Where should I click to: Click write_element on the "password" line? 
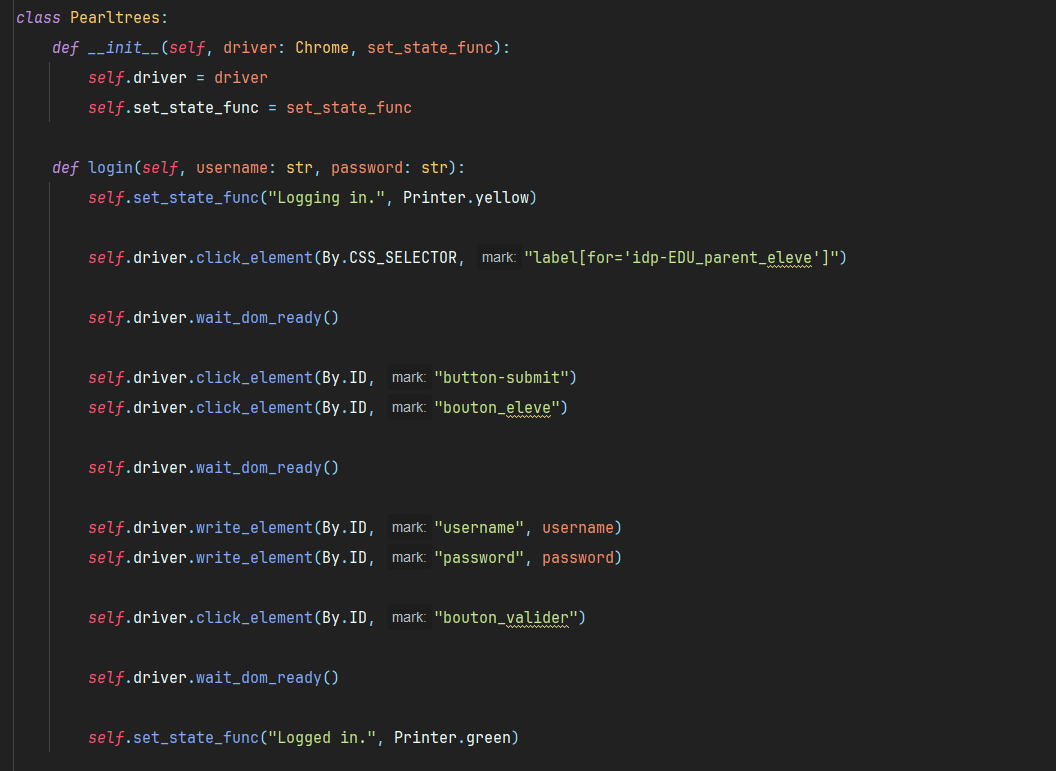(254, 558)
